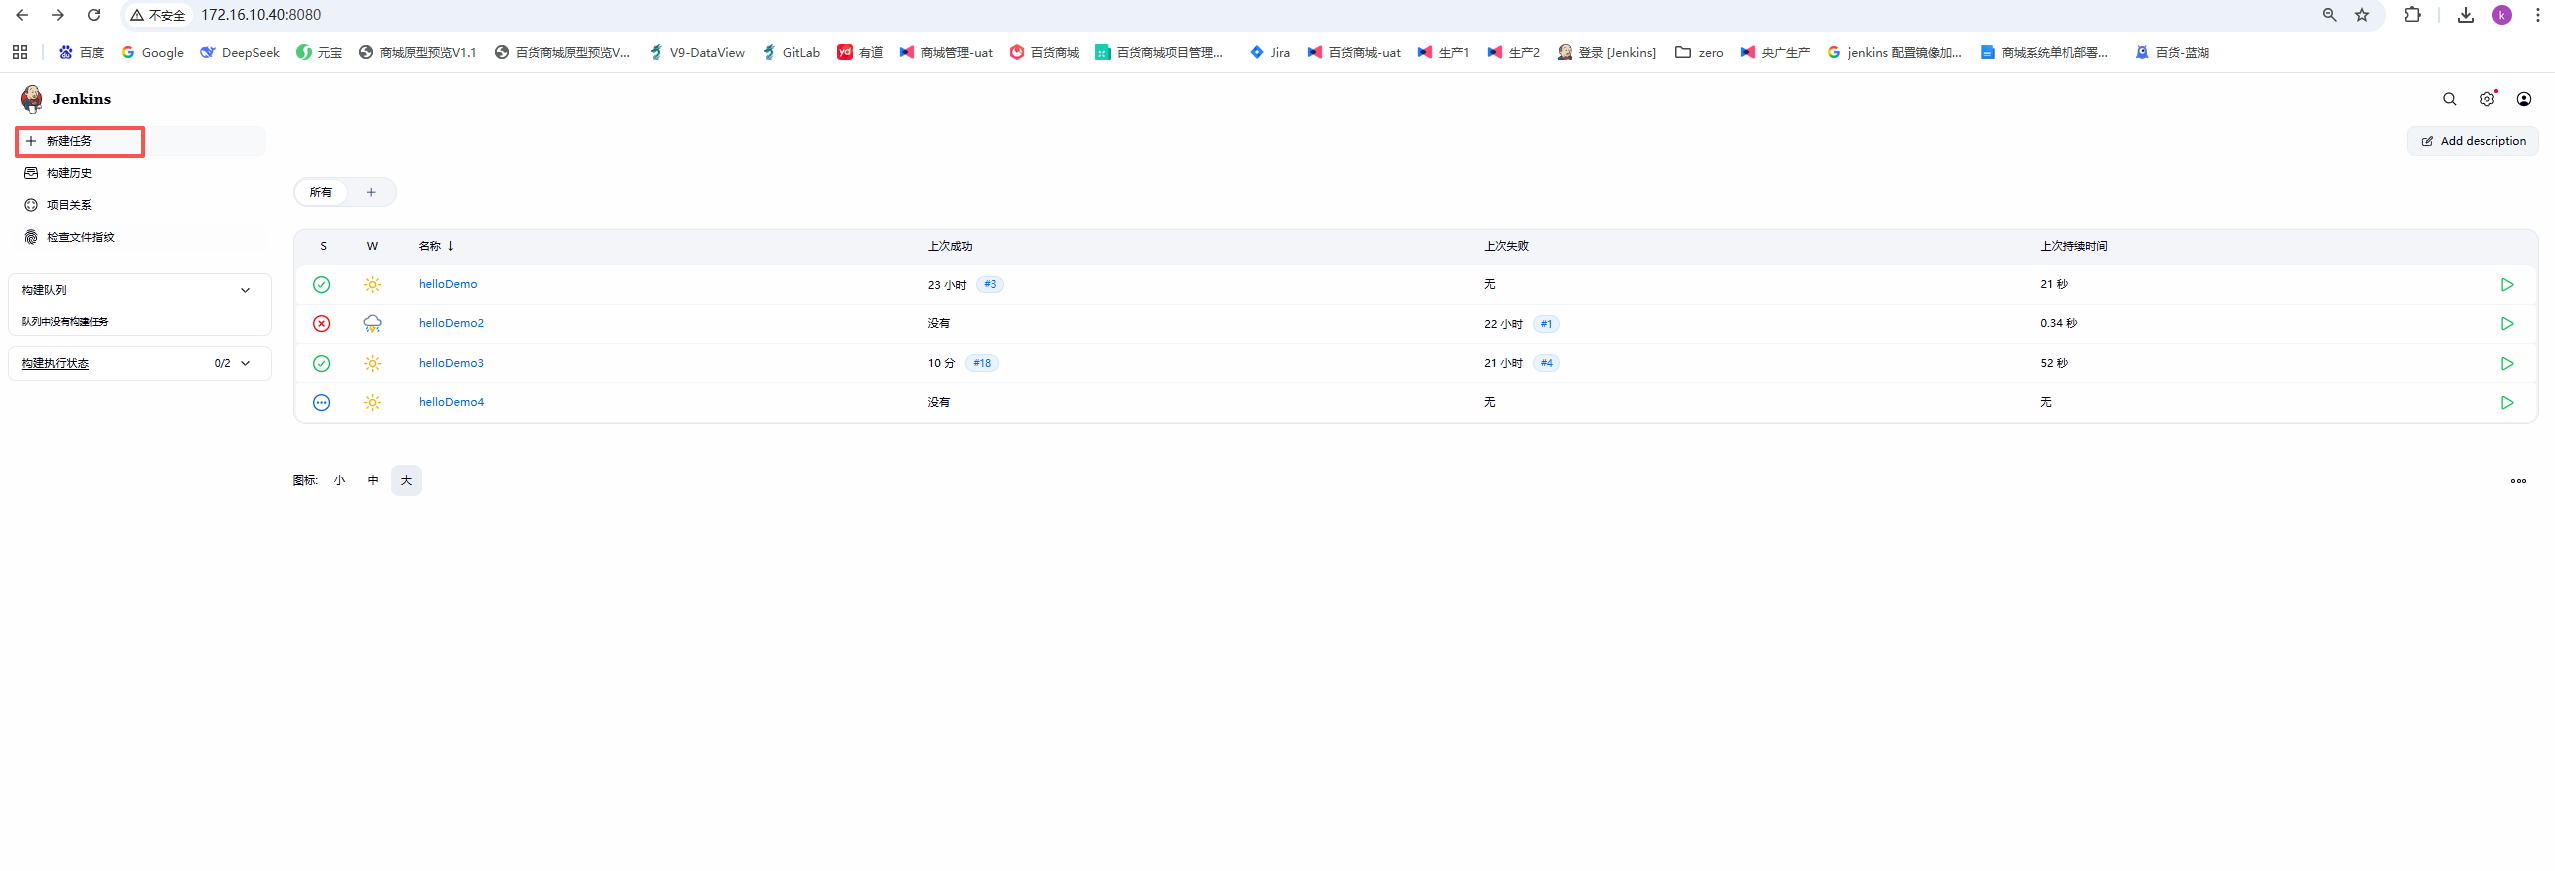2555x871 pixels.
Task: Go back with browser back arrow
Action: (22, 15)
